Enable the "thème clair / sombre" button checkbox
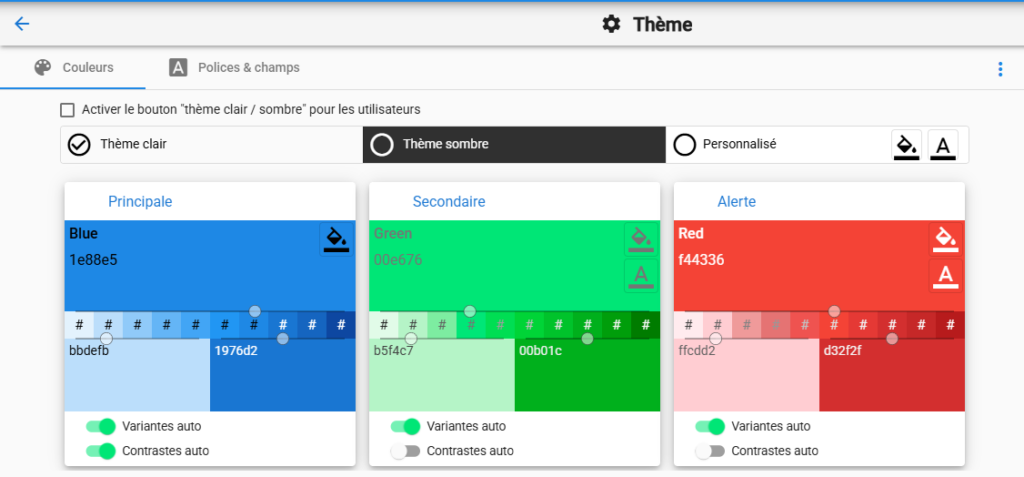 coord(68,109)
